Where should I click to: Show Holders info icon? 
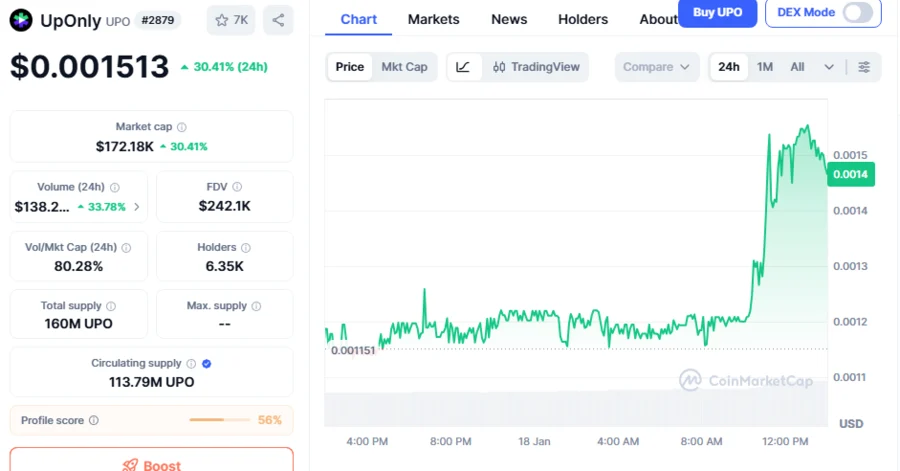click(246, 247)
